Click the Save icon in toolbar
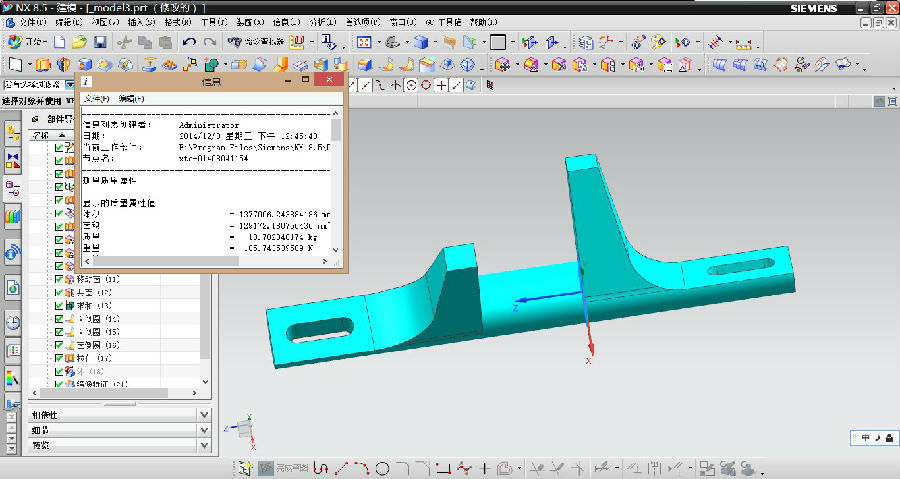The image size is (900, 479). pos(100,42)
